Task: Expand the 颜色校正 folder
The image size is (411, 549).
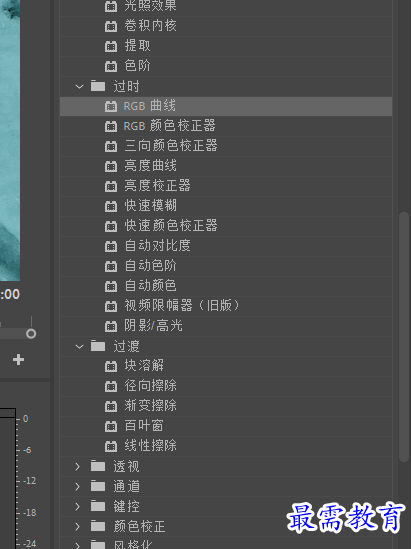Action: tap(78, 526)
